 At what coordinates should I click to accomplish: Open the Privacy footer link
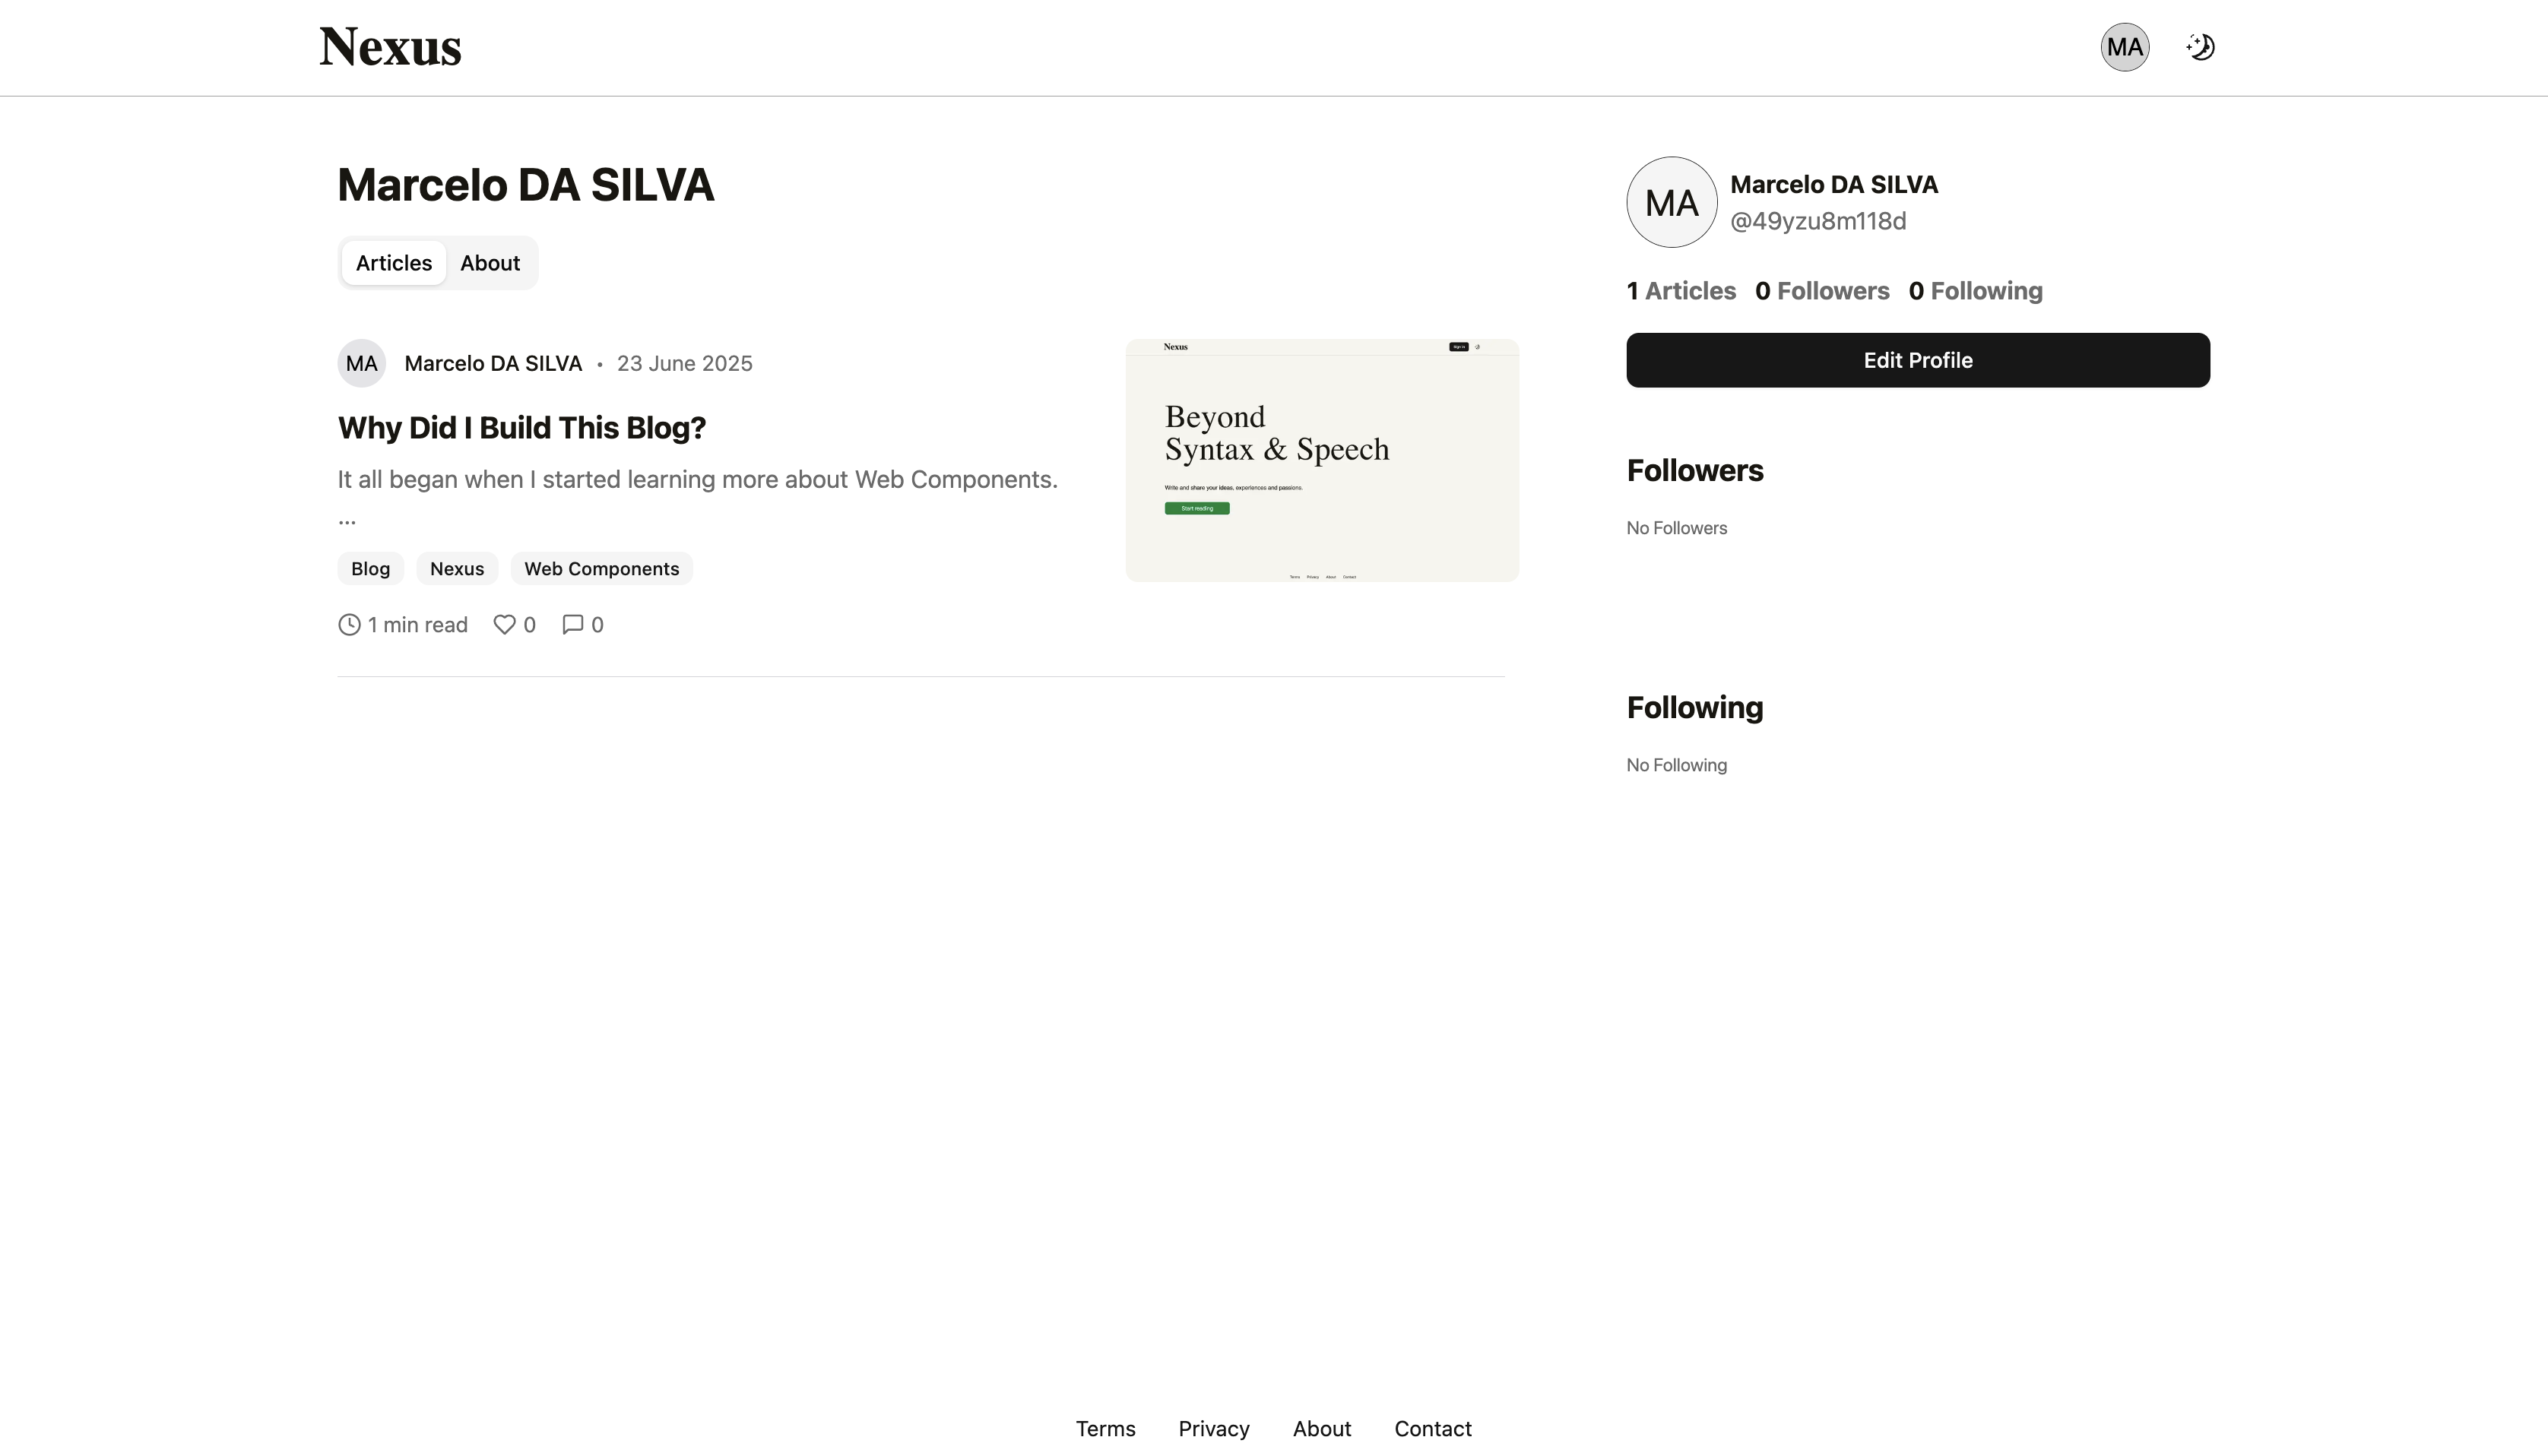pos(1213,1429)
